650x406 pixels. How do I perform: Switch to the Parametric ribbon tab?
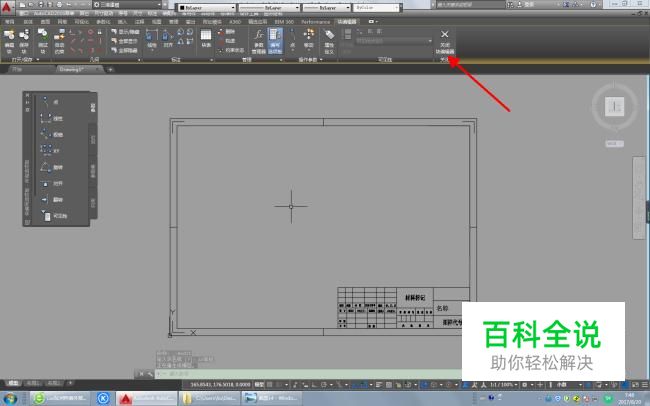point(103,22)
